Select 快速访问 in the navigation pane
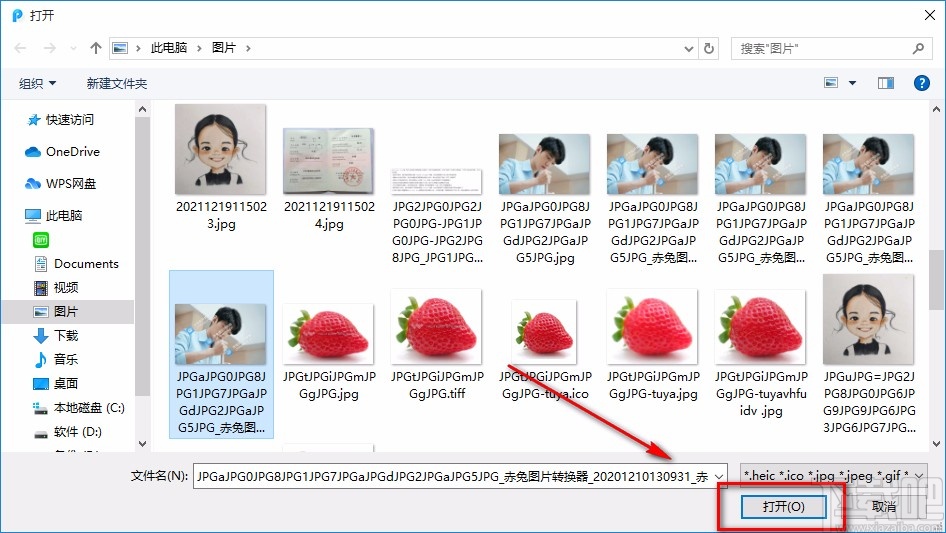This screenshot has width=946, height=533. tap(60, 120)
